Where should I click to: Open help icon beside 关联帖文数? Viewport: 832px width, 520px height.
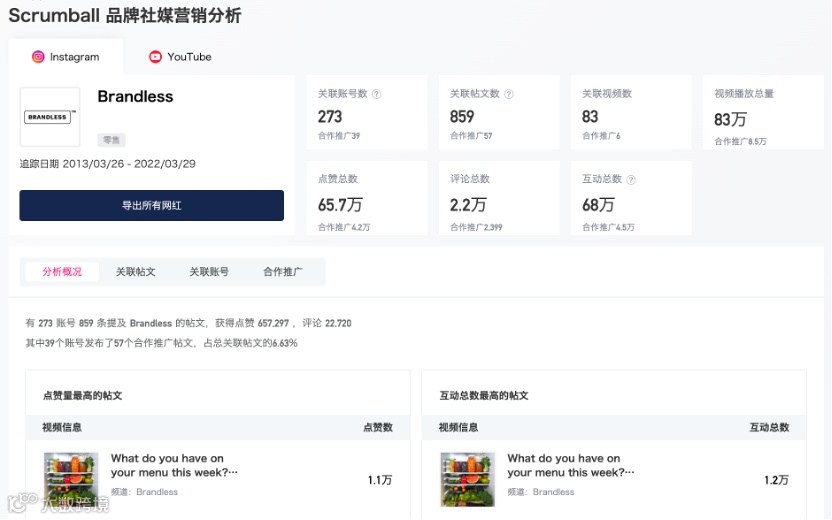click(x=508, y=94)
